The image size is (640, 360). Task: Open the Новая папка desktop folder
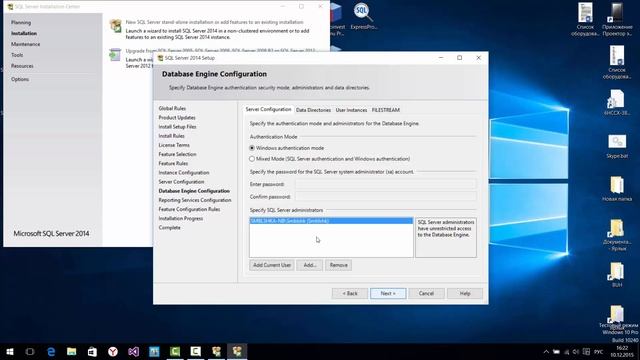coord(617,189)
